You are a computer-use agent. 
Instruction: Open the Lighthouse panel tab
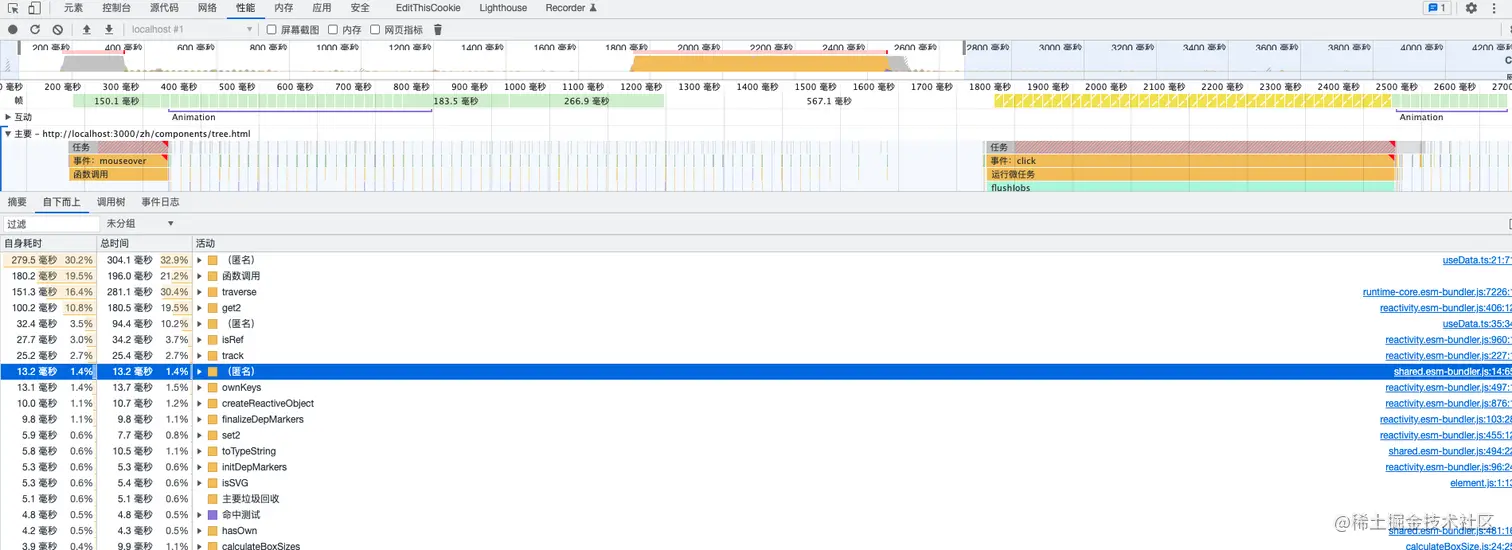503,8
